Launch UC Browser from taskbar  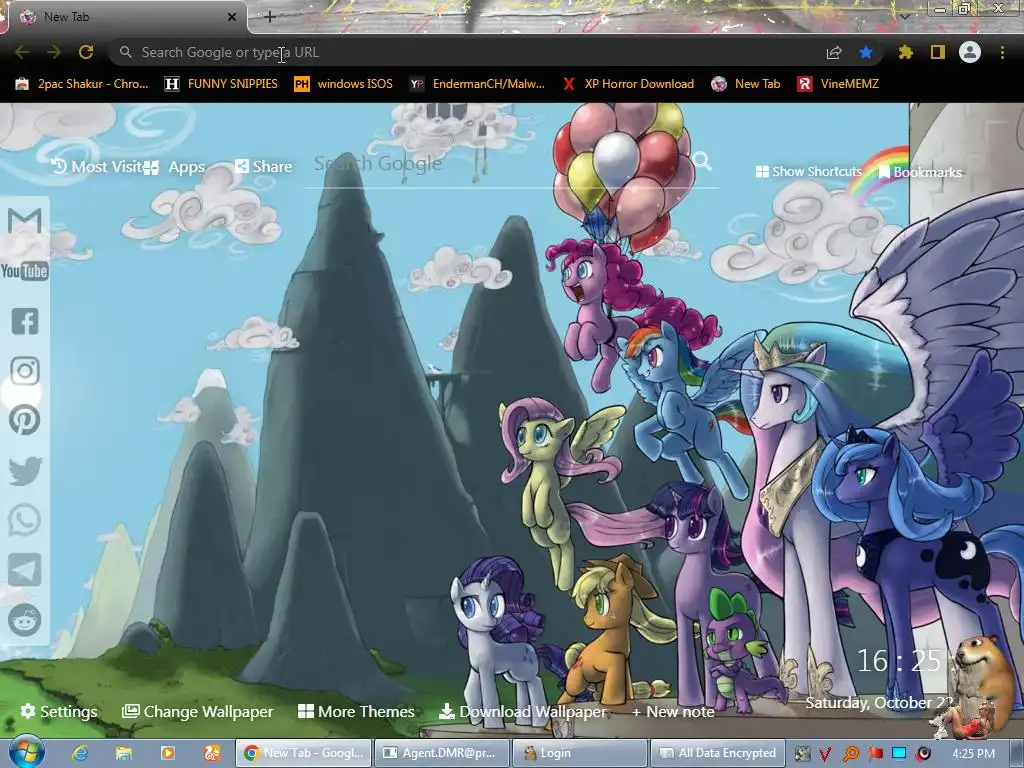tap(212, 753)
